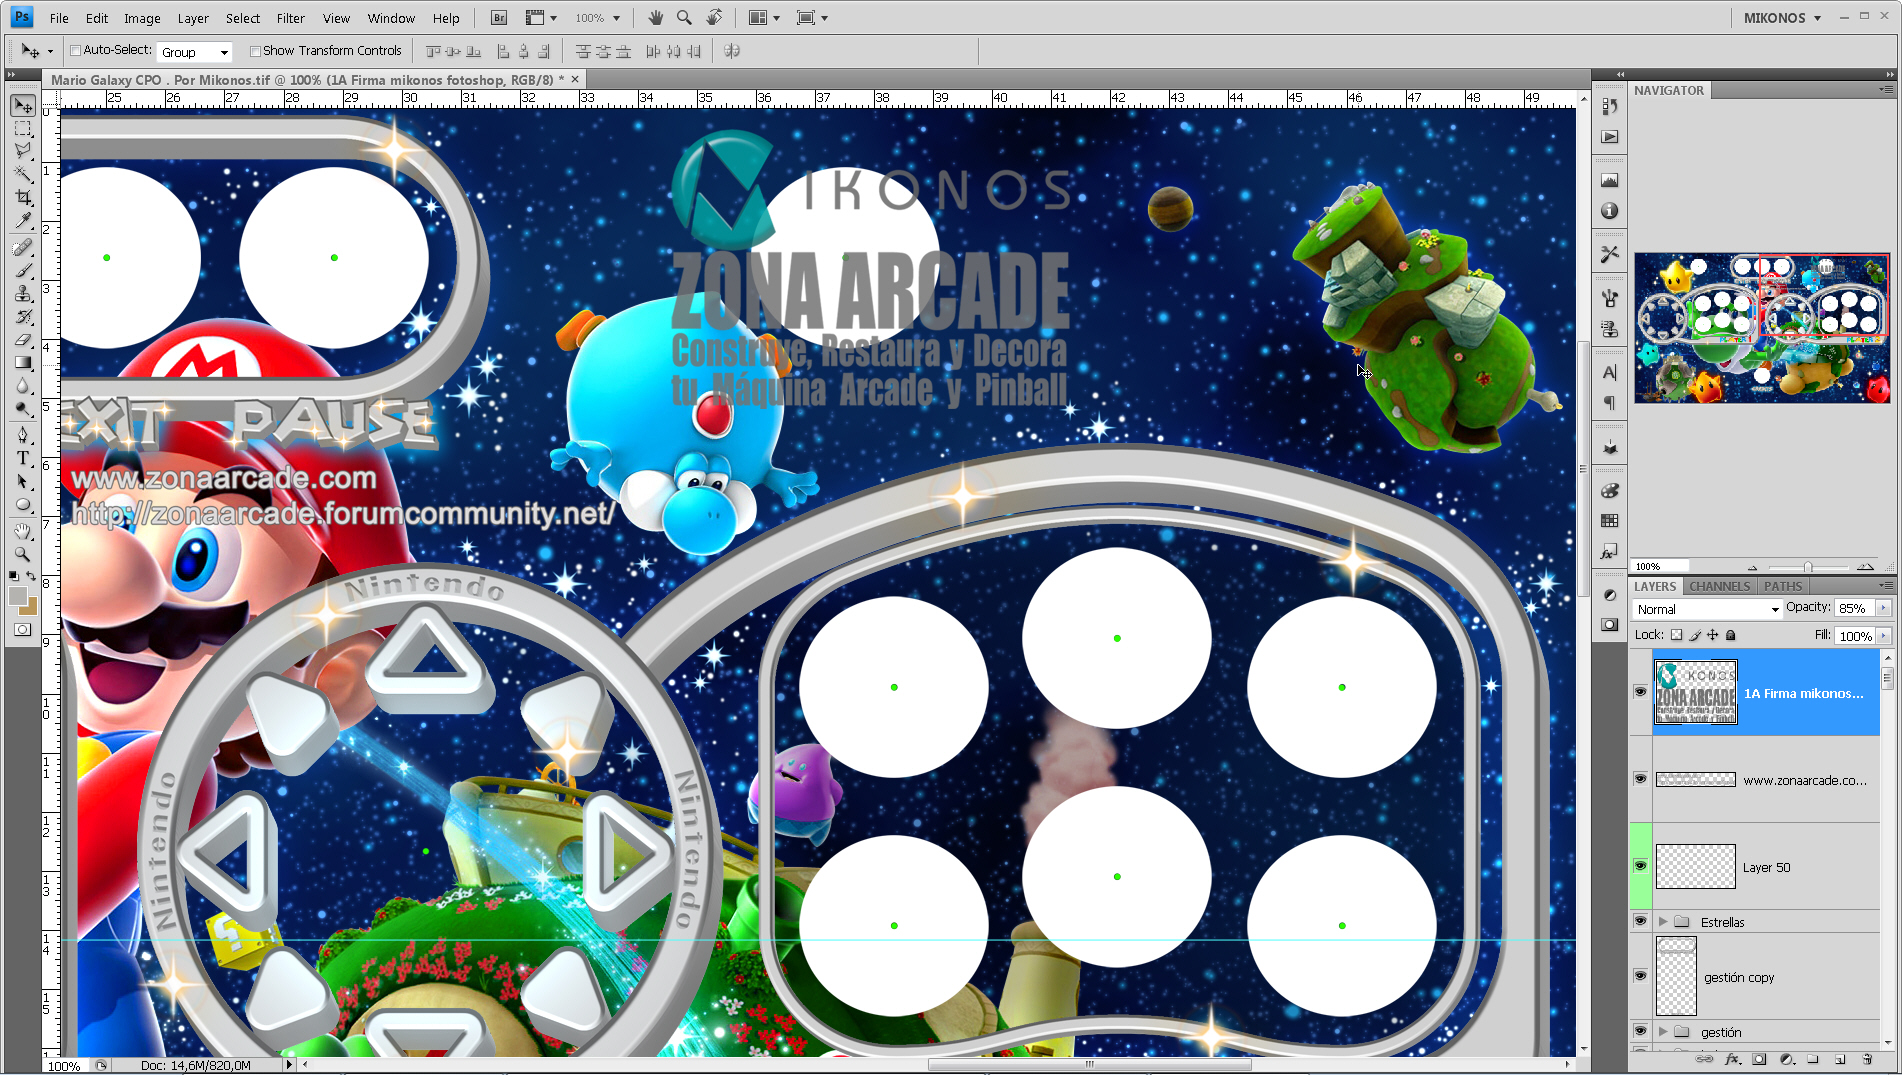
Task: Choose the Eraser tool
Action: click(23, 340)
